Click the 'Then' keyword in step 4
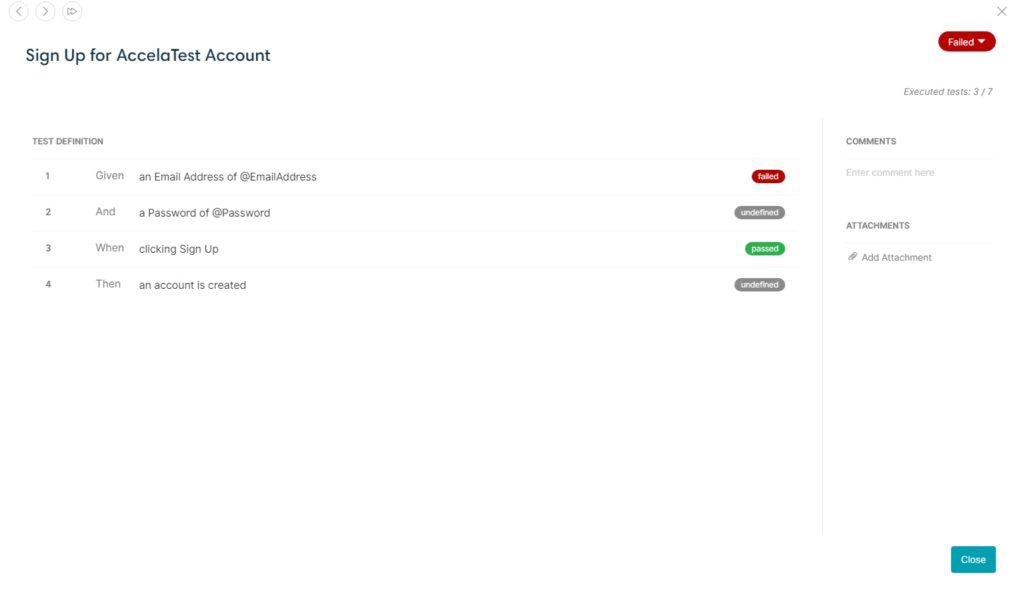The image size is (1024, 597). pos(108,284)
